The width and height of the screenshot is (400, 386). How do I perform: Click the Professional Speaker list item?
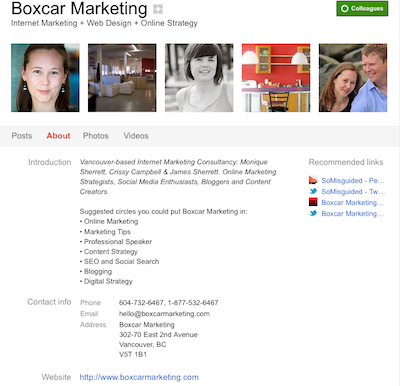(116, 242)
